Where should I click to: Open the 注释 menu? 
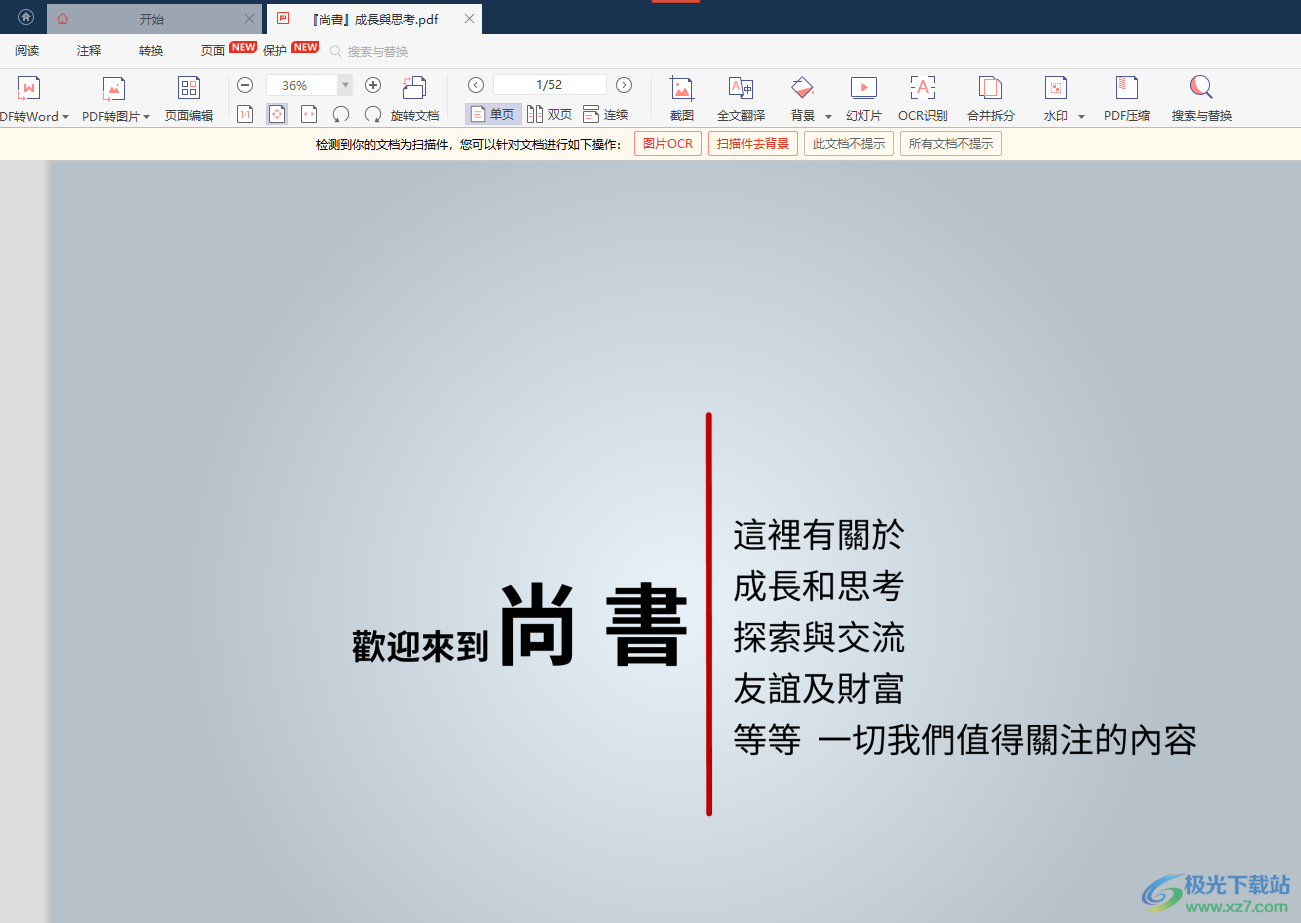coord(89,51)
